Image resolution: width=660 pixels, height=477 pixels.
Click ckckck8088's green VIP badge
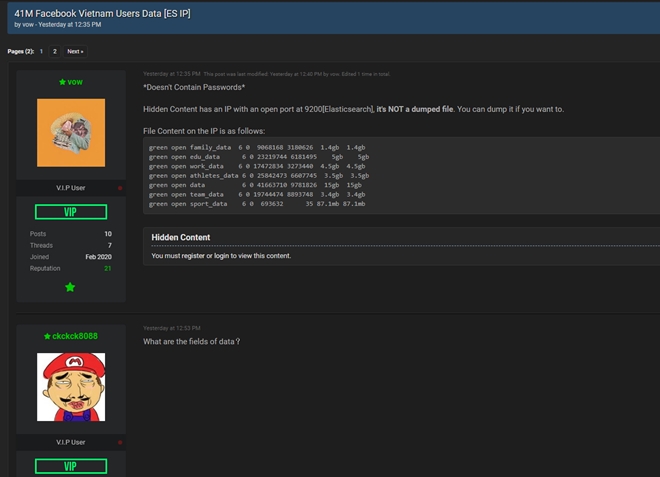click(71, 466)
